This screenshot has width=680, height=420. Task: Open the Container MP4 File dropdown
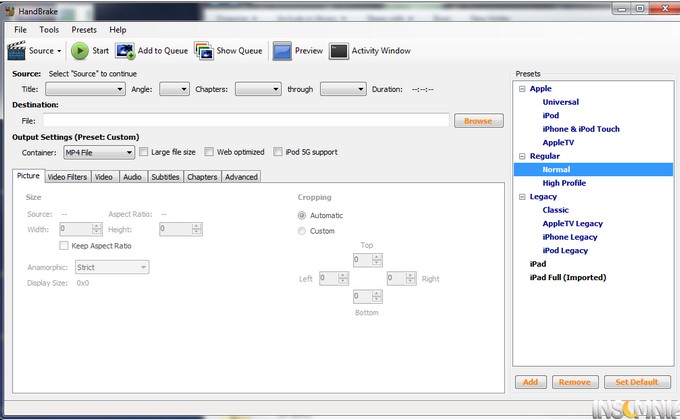tap(98, 152)
